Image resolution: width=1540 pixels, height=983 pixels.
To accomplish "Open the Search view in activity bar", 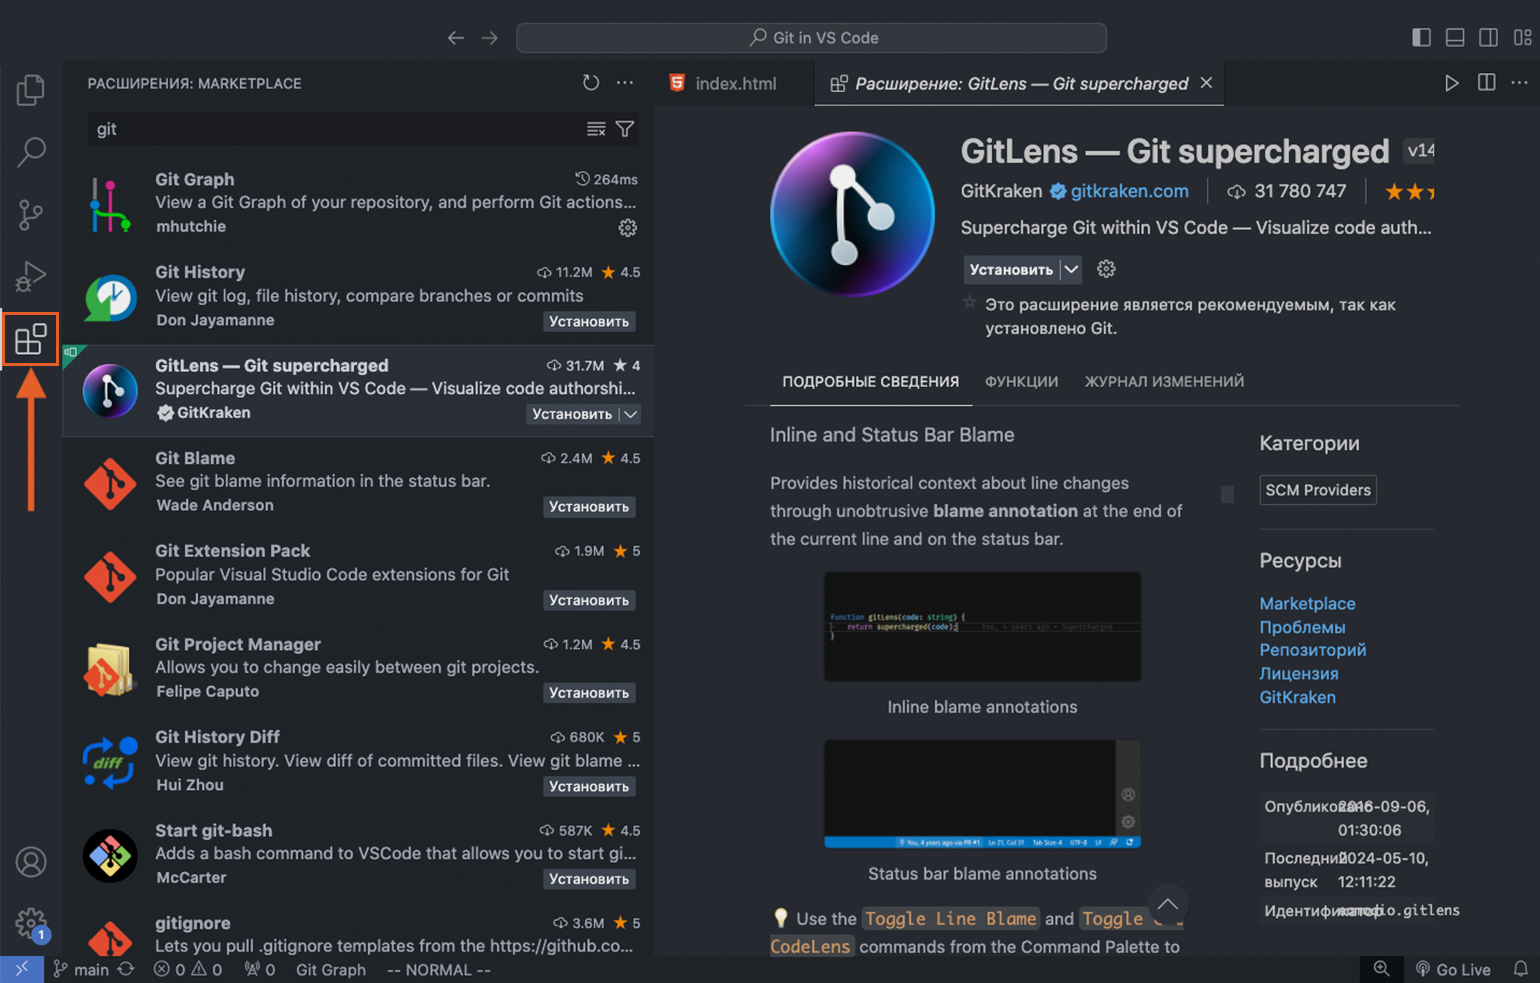I will coord(31,152).
